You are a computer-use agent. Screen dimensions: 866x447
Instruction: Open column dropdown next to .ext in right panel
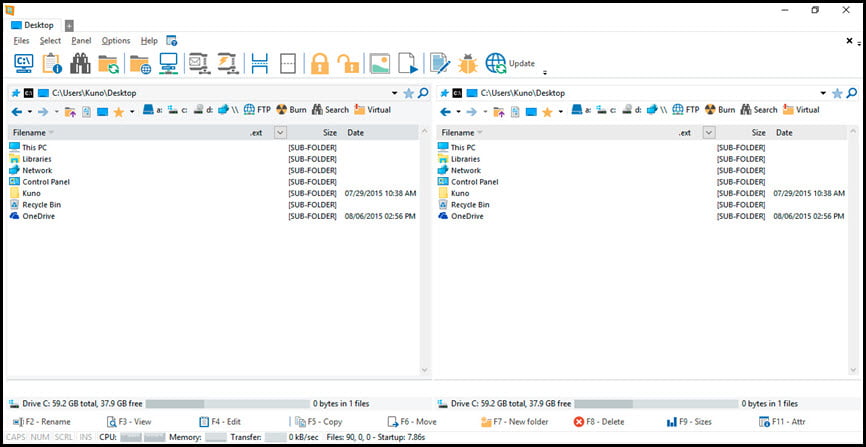coord(709,133)
